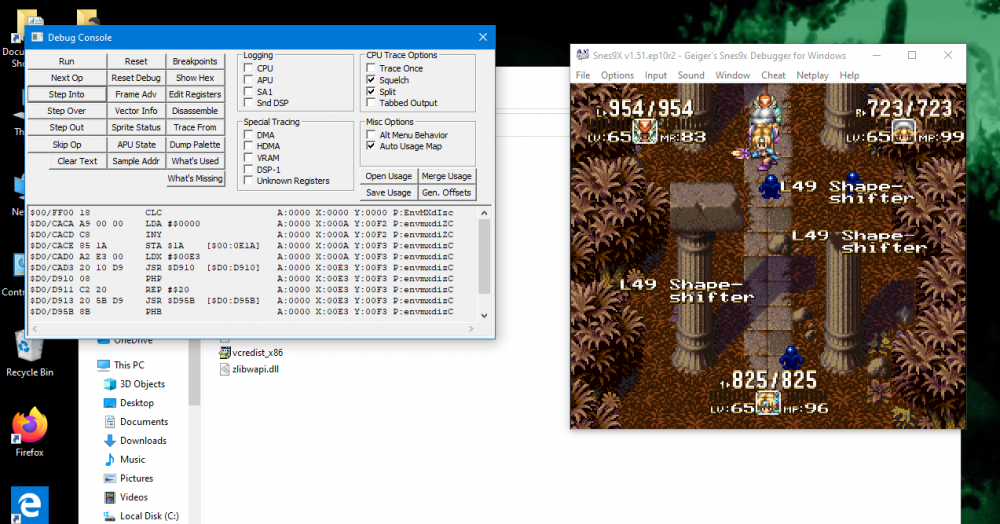Open the Firefox desktop icon
The width and height of the screenshot is (1000, 524).
(x=29, y=426)
